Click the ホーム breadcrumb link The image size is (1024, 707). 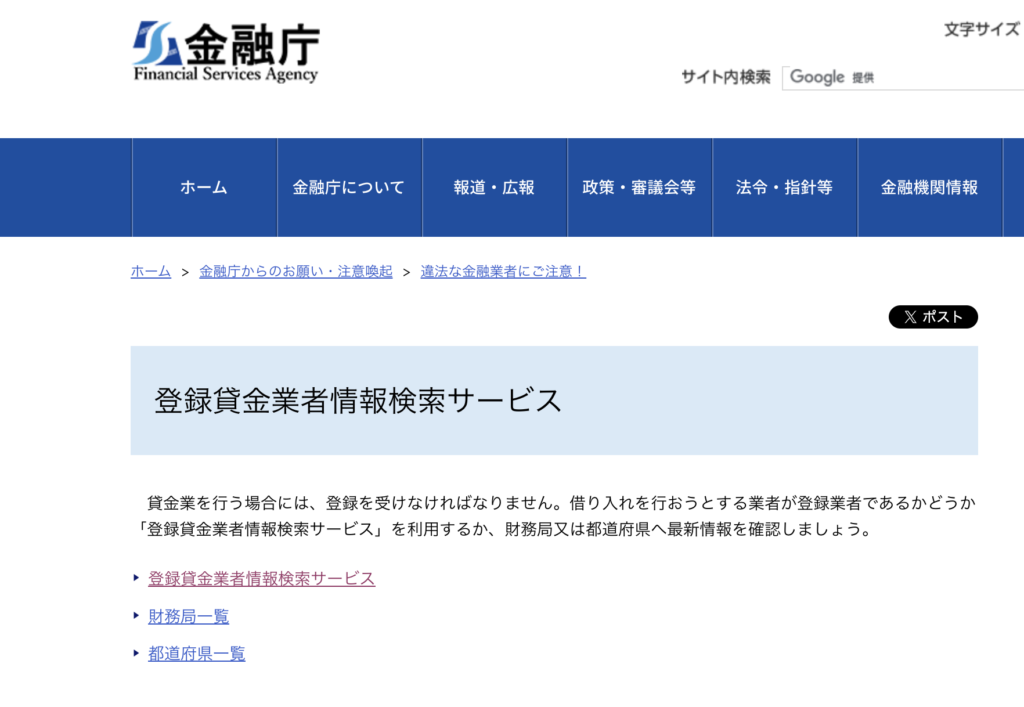pos(148,270)
